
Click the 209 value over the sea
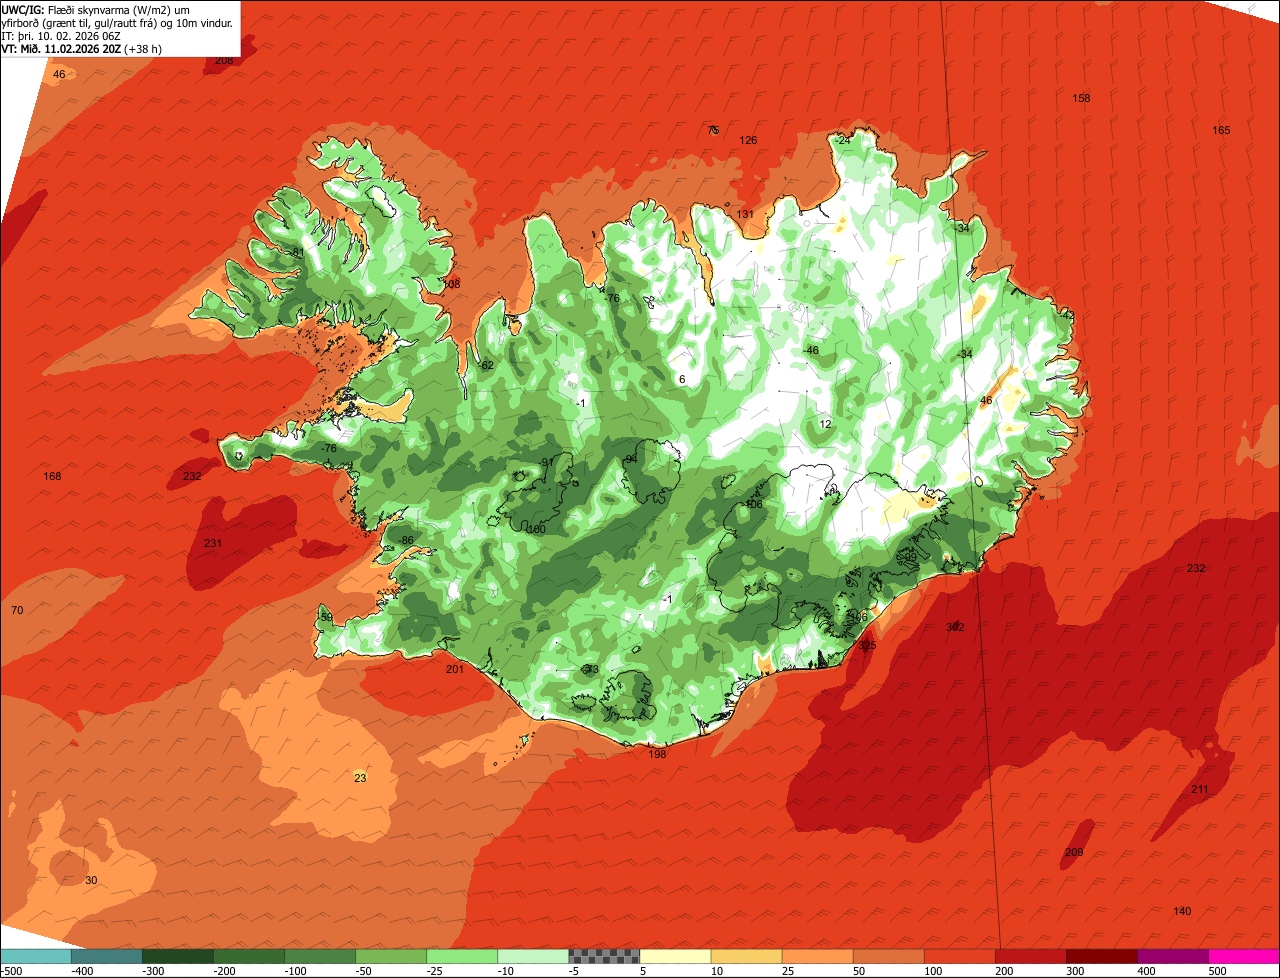coord(1074,852)
